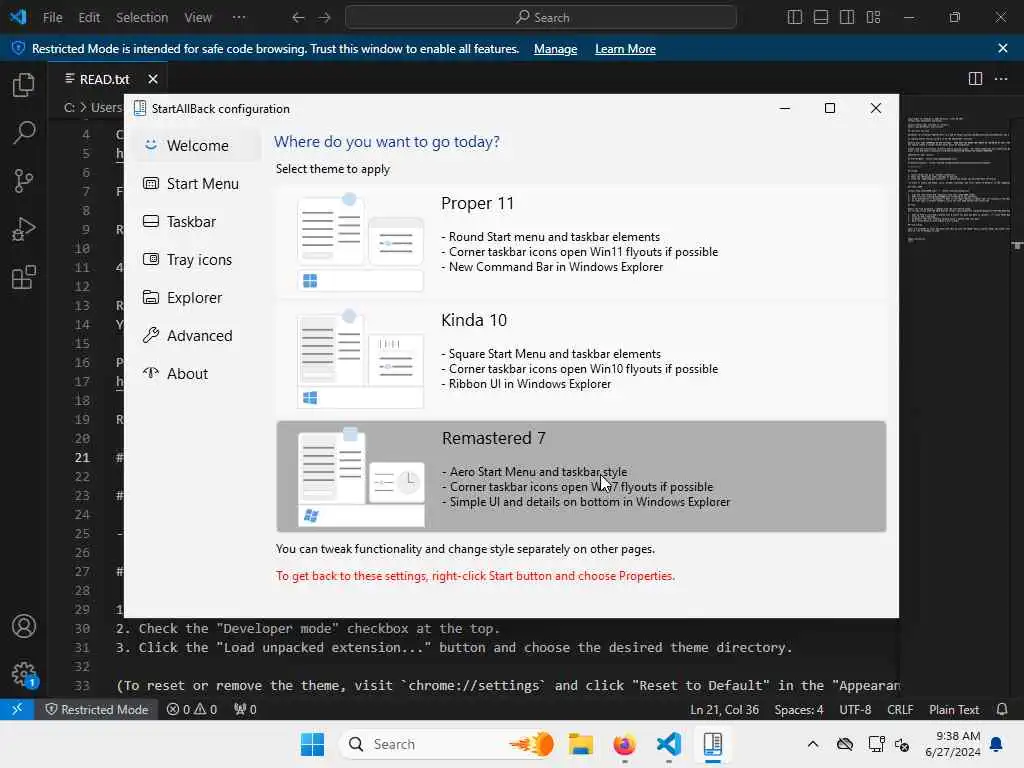This screenshot has height=768, width=1024.
Task: Change encoding via UTF-8 status item
Action: [855, 709]
